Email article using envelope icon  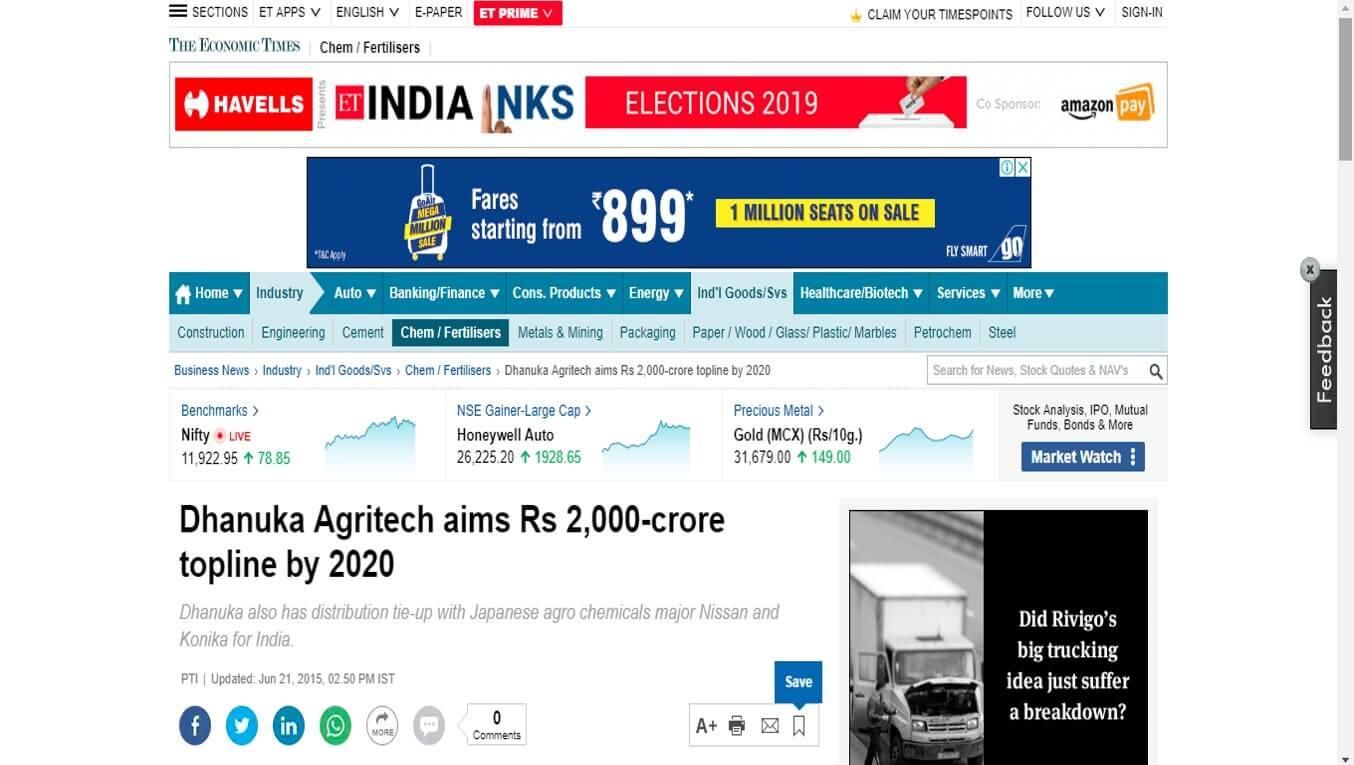pyautogui.click(x=769, y=726)
